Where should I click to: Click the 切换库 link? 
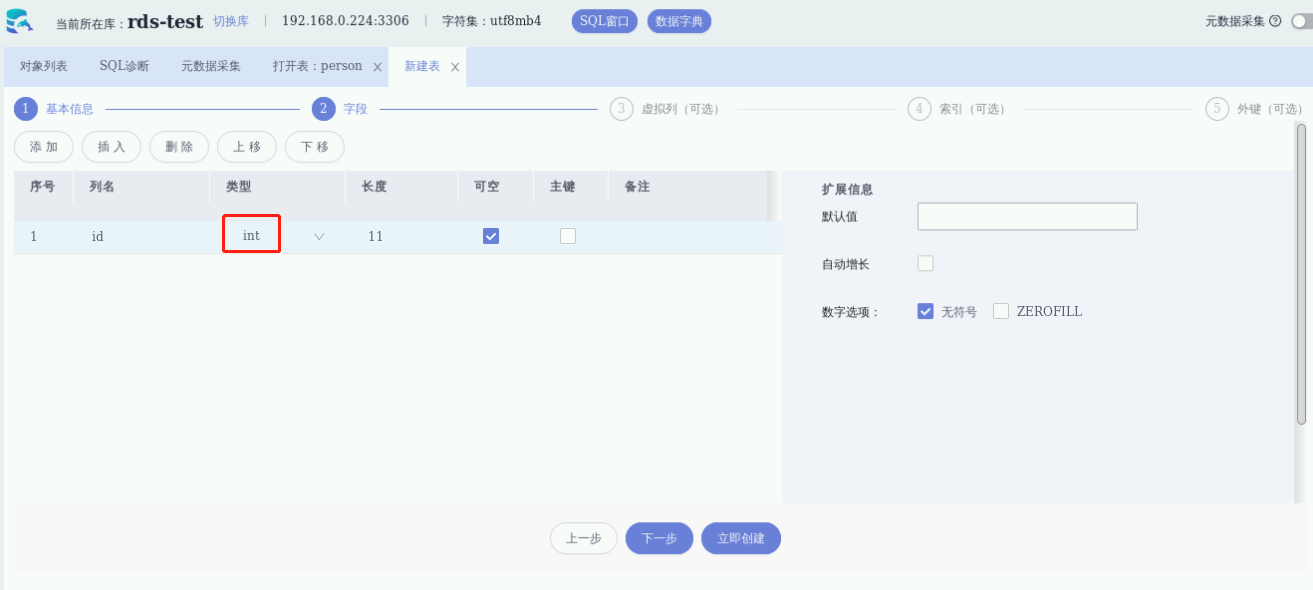(x=231, y=21)
